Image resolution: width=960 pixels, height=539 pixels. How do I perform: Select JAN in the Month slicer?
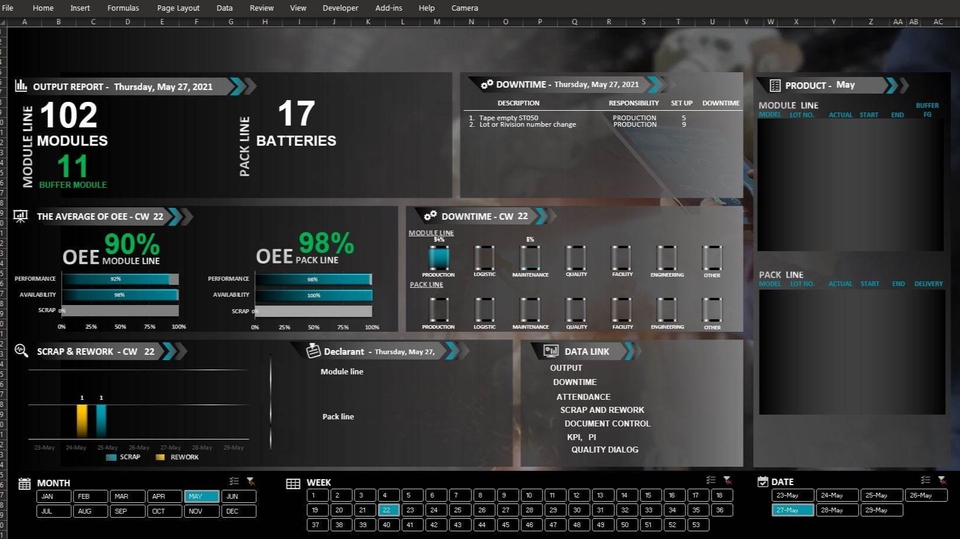[53, 496]
